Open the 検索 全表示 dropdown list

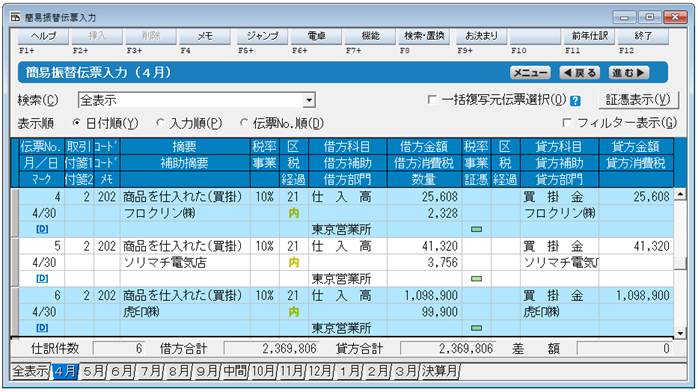pos(309,100)
